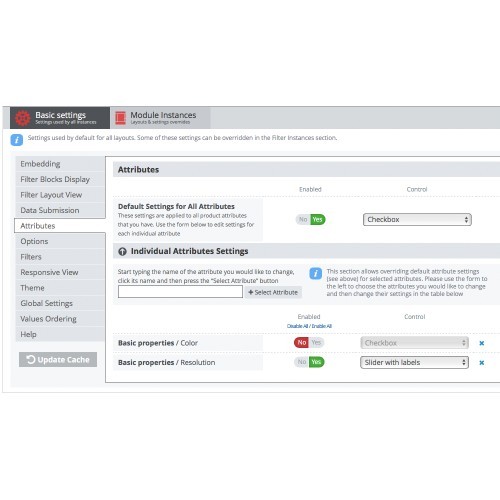
Task: Open the Color attribute Control dropdown
Action: (x=414, y=343)
